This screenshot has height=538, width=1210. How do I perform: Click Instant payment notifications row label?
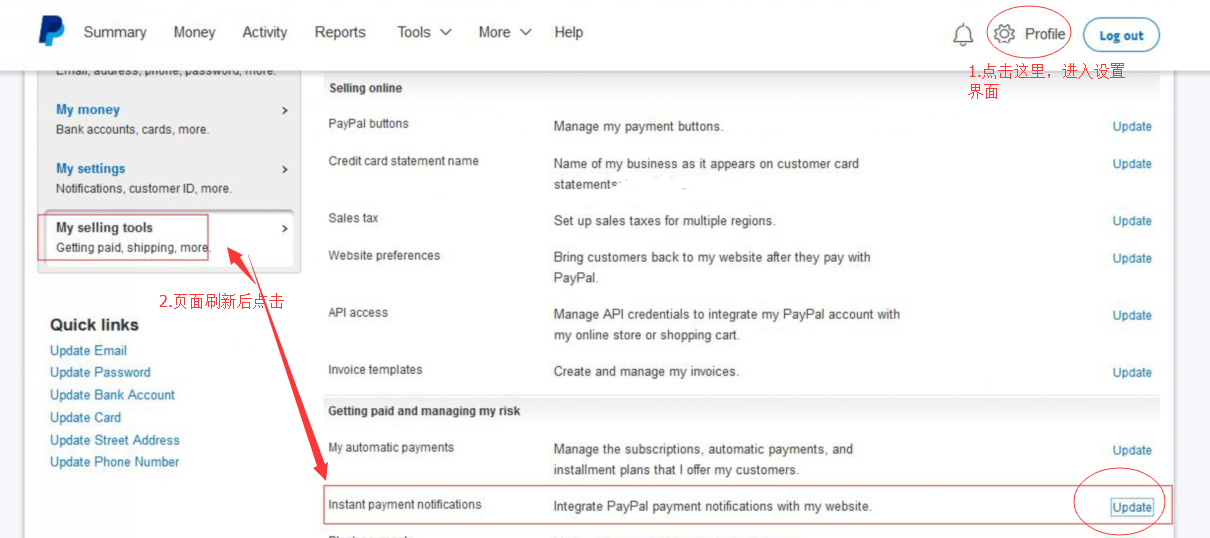click(x=405, y=505)
